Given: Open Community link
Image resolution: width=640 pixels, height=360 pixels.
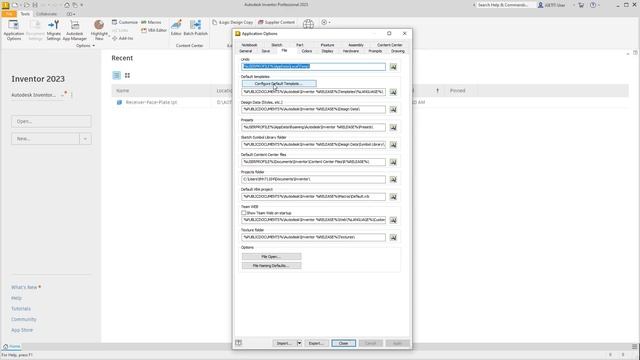Looking at the screenshot, I should [x=24, y=319].
